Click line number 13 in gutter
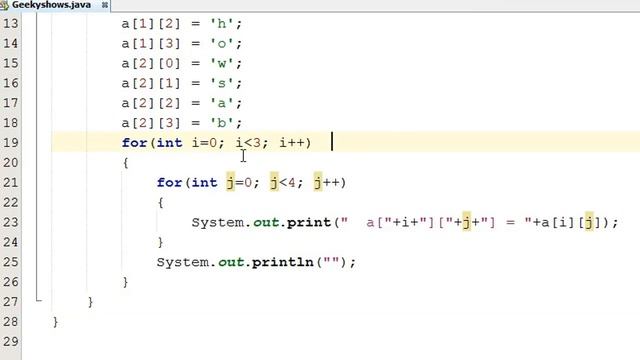Viewport: 640px width, 360px height. pyautogui.click(x=11, y=24)
